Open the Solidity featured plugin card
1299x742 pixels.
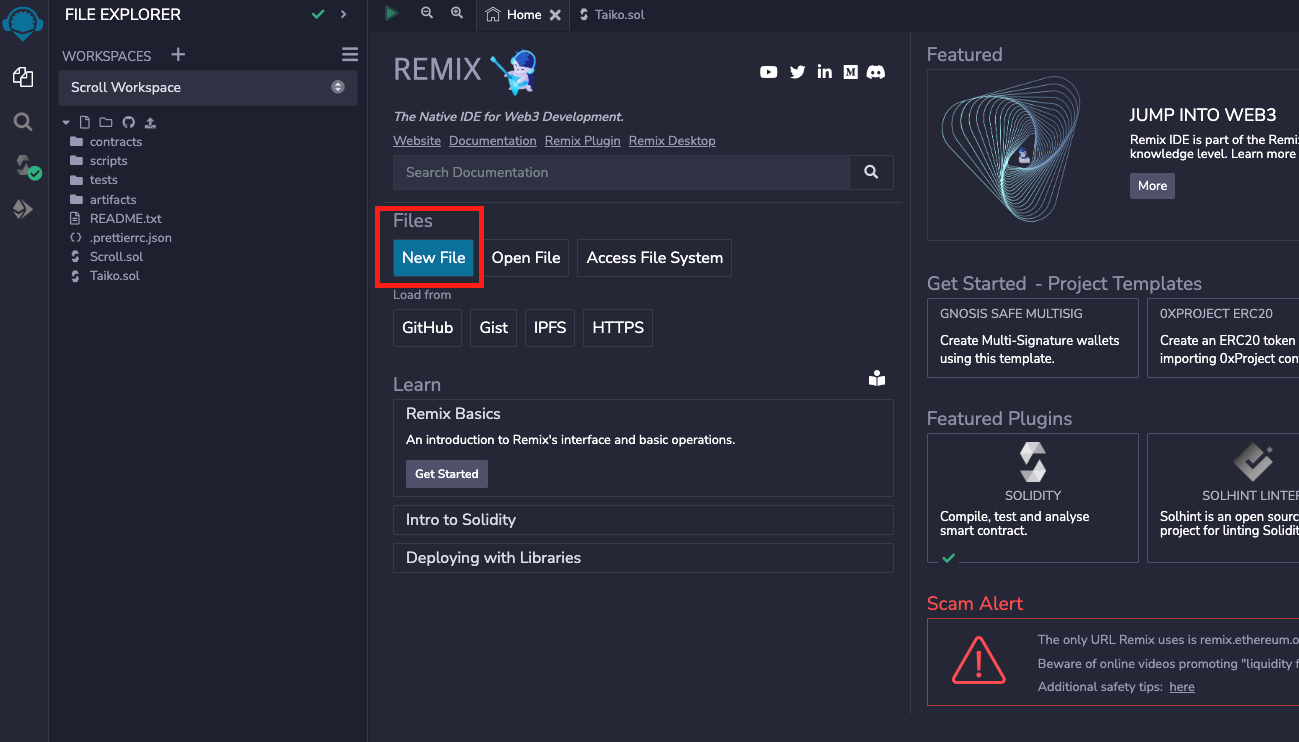coord(1033,498)
